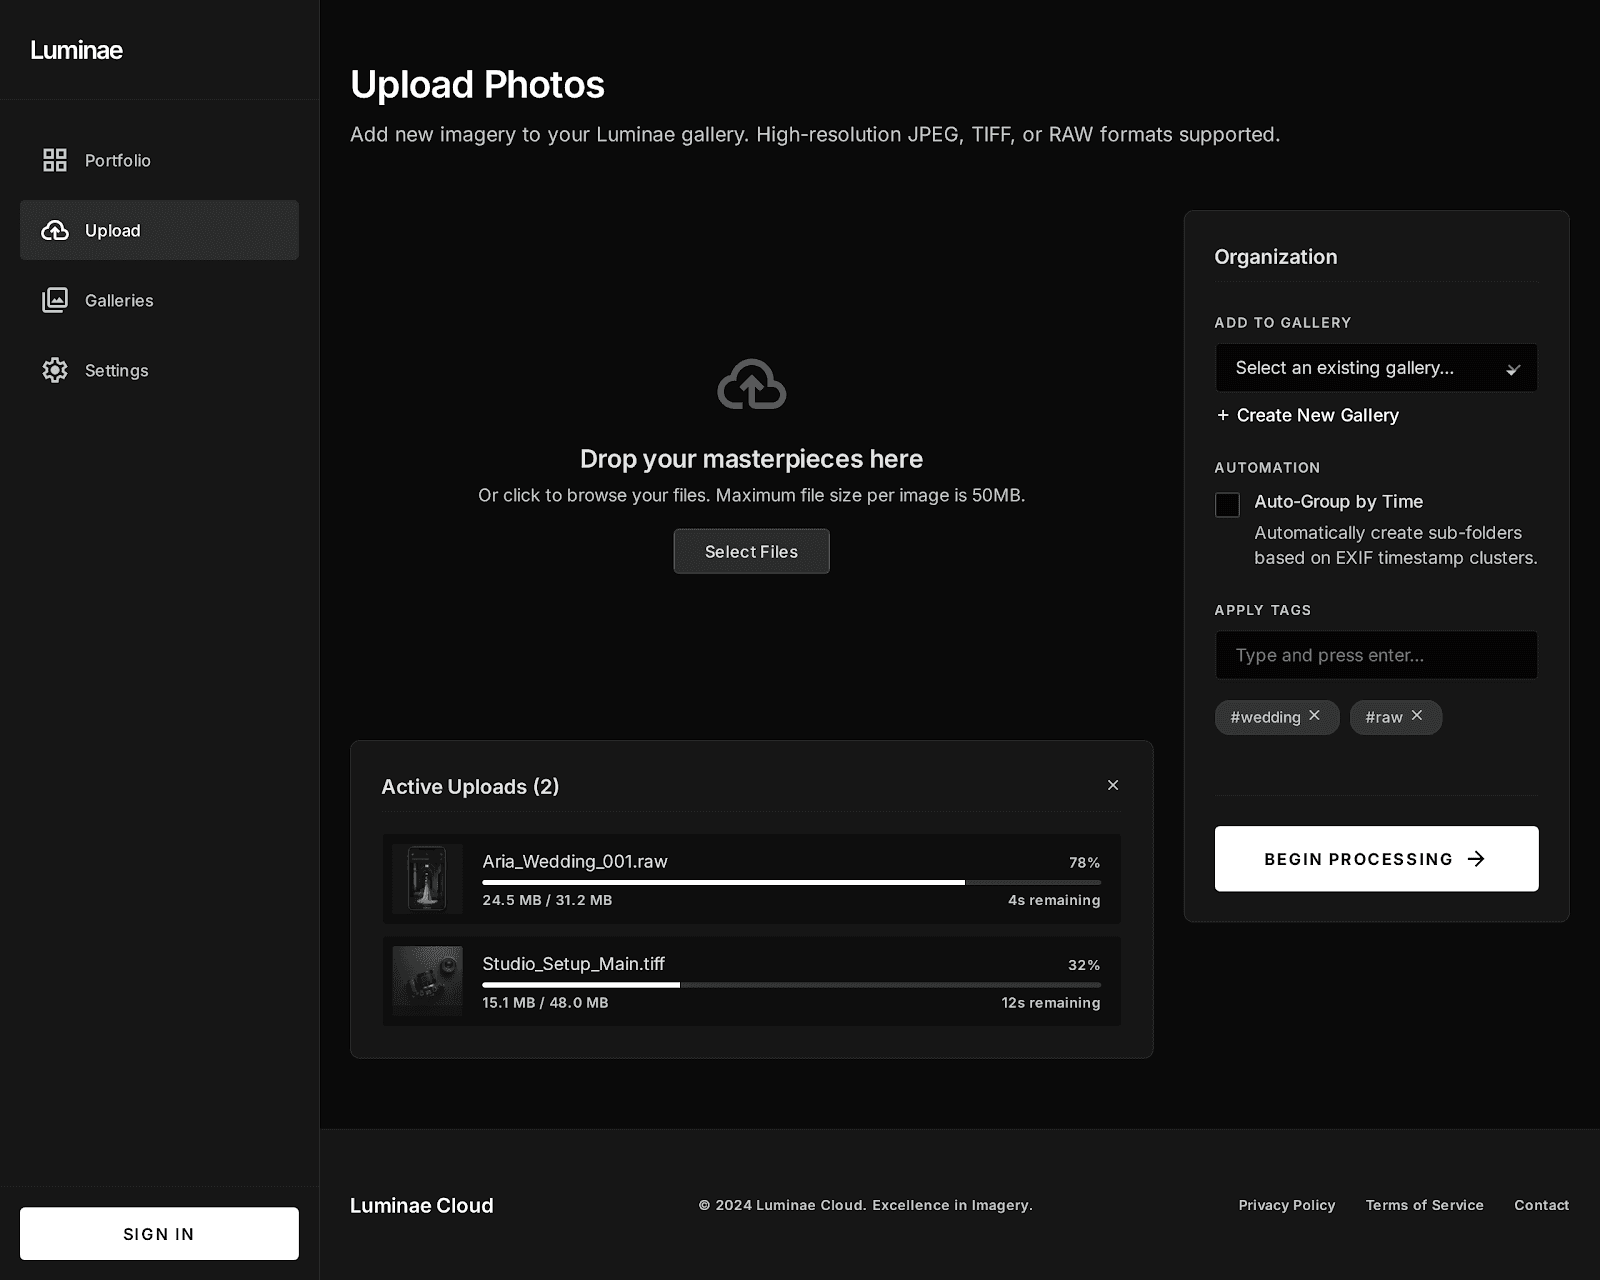Open Terms of Service link

(1425, 1205)
